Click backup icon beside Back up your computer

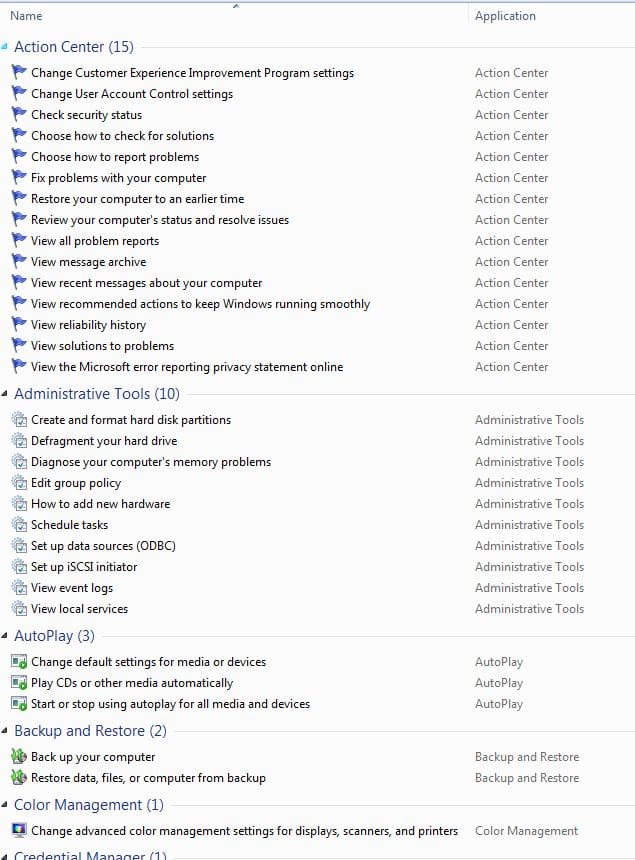point(19,757)
